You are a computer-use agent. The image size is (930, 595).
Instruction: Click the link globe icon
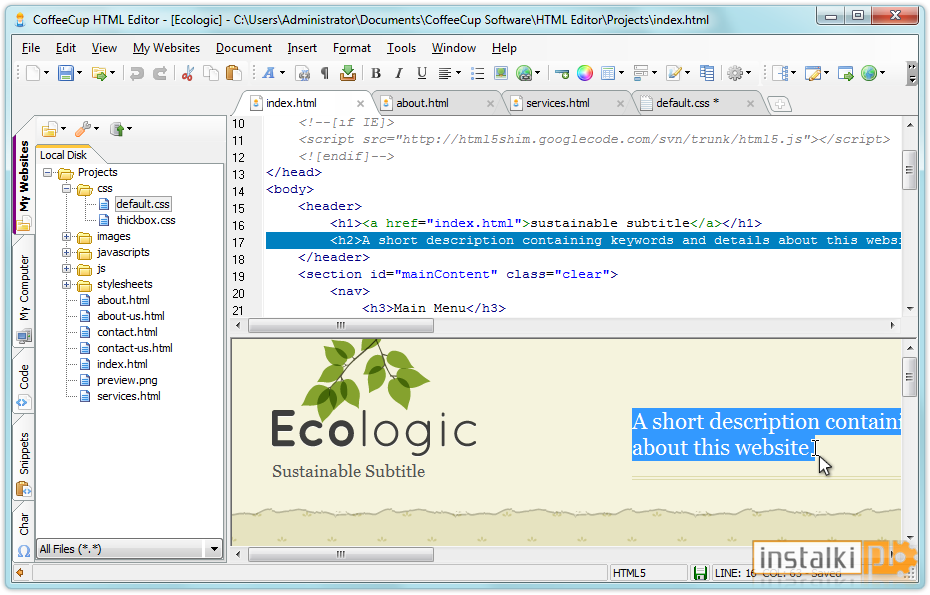point(524,73)
